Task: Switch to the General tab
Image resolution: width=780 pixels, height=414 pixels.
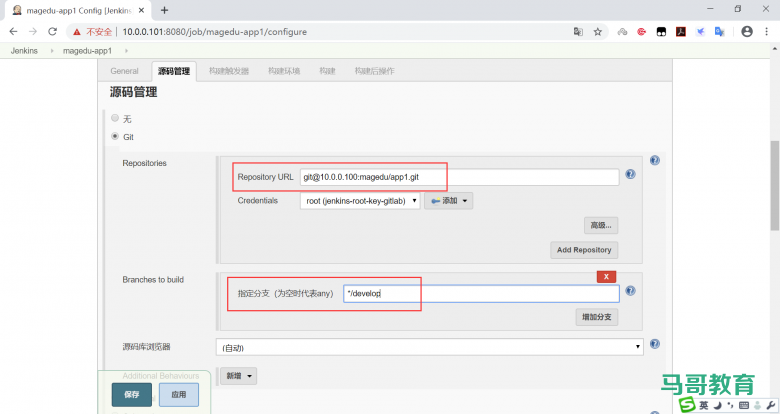Action: (124, 71)
